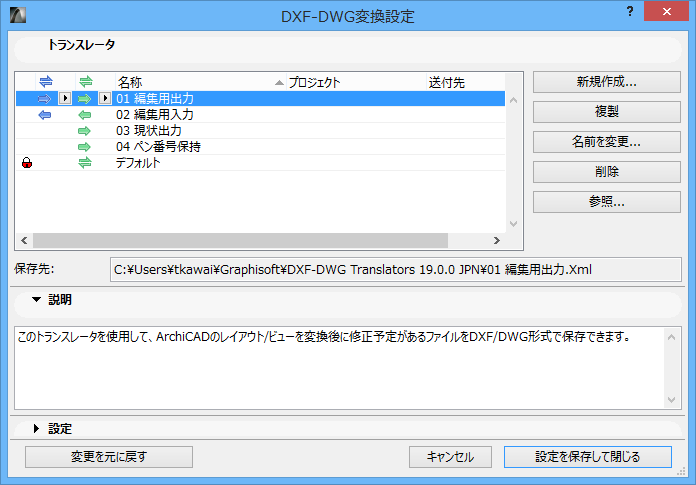Click translator list scroll down arrow
The image size is (696, 485).
tap(514, 224)
